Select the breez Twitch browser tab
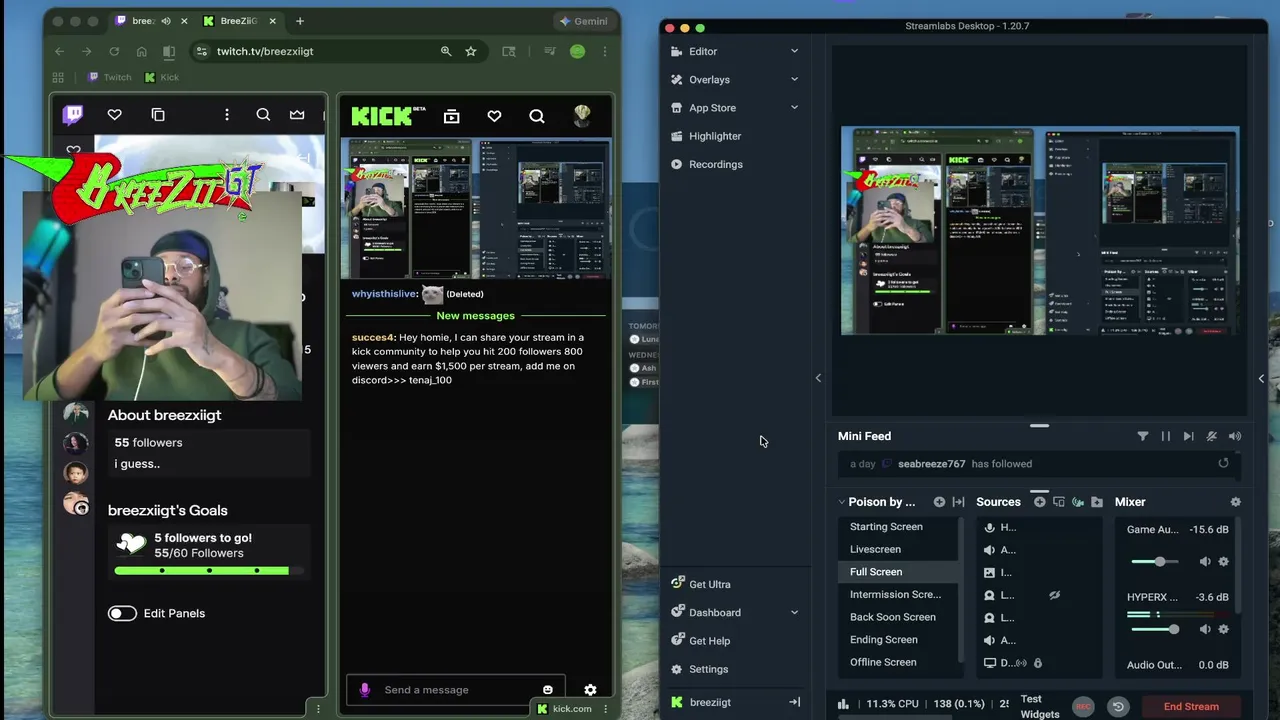This screenshot has height=720, width=1280. tap(143, 21)
